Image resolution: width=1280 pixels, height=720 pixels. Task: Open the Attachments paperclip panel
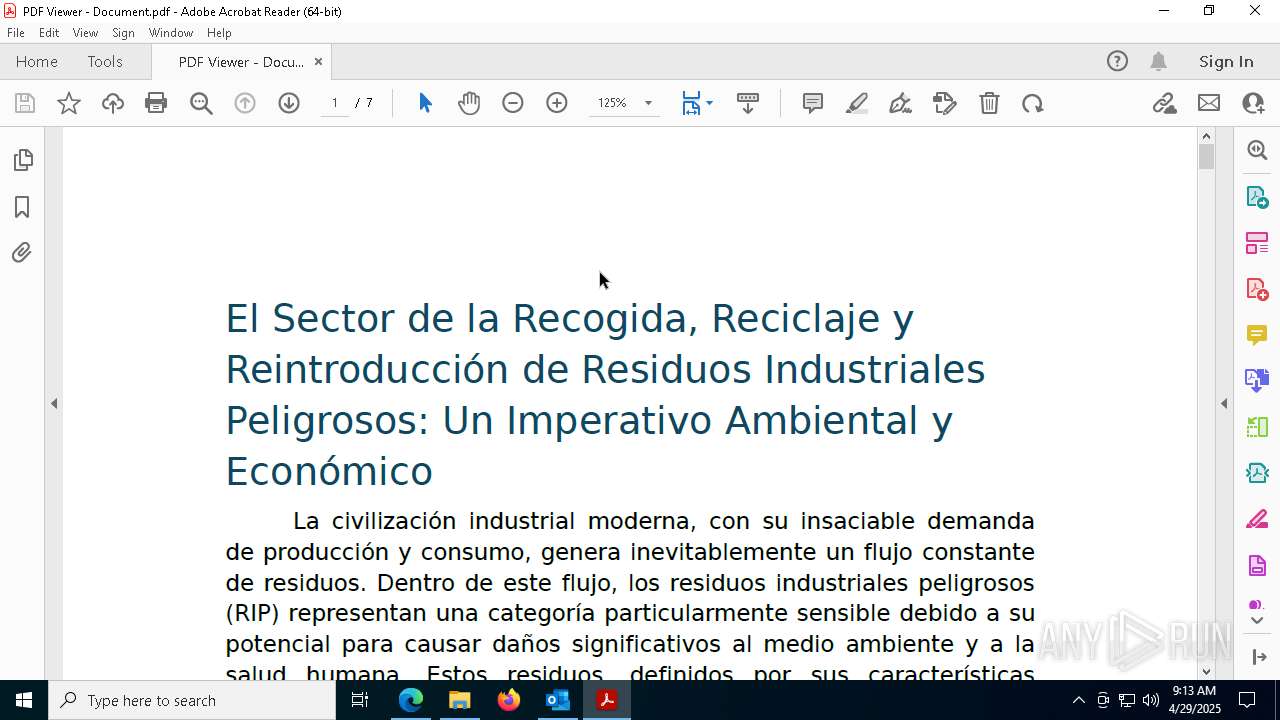coord(22,253)
